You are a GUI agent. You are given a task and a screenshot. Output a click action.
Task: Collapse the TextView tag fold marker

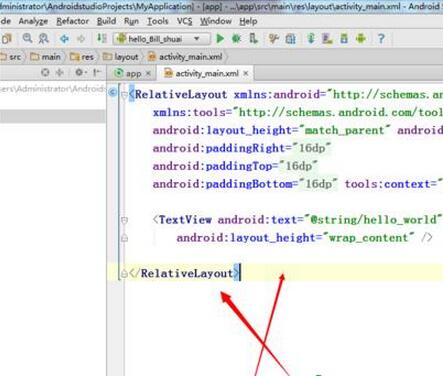click(124, 220)
